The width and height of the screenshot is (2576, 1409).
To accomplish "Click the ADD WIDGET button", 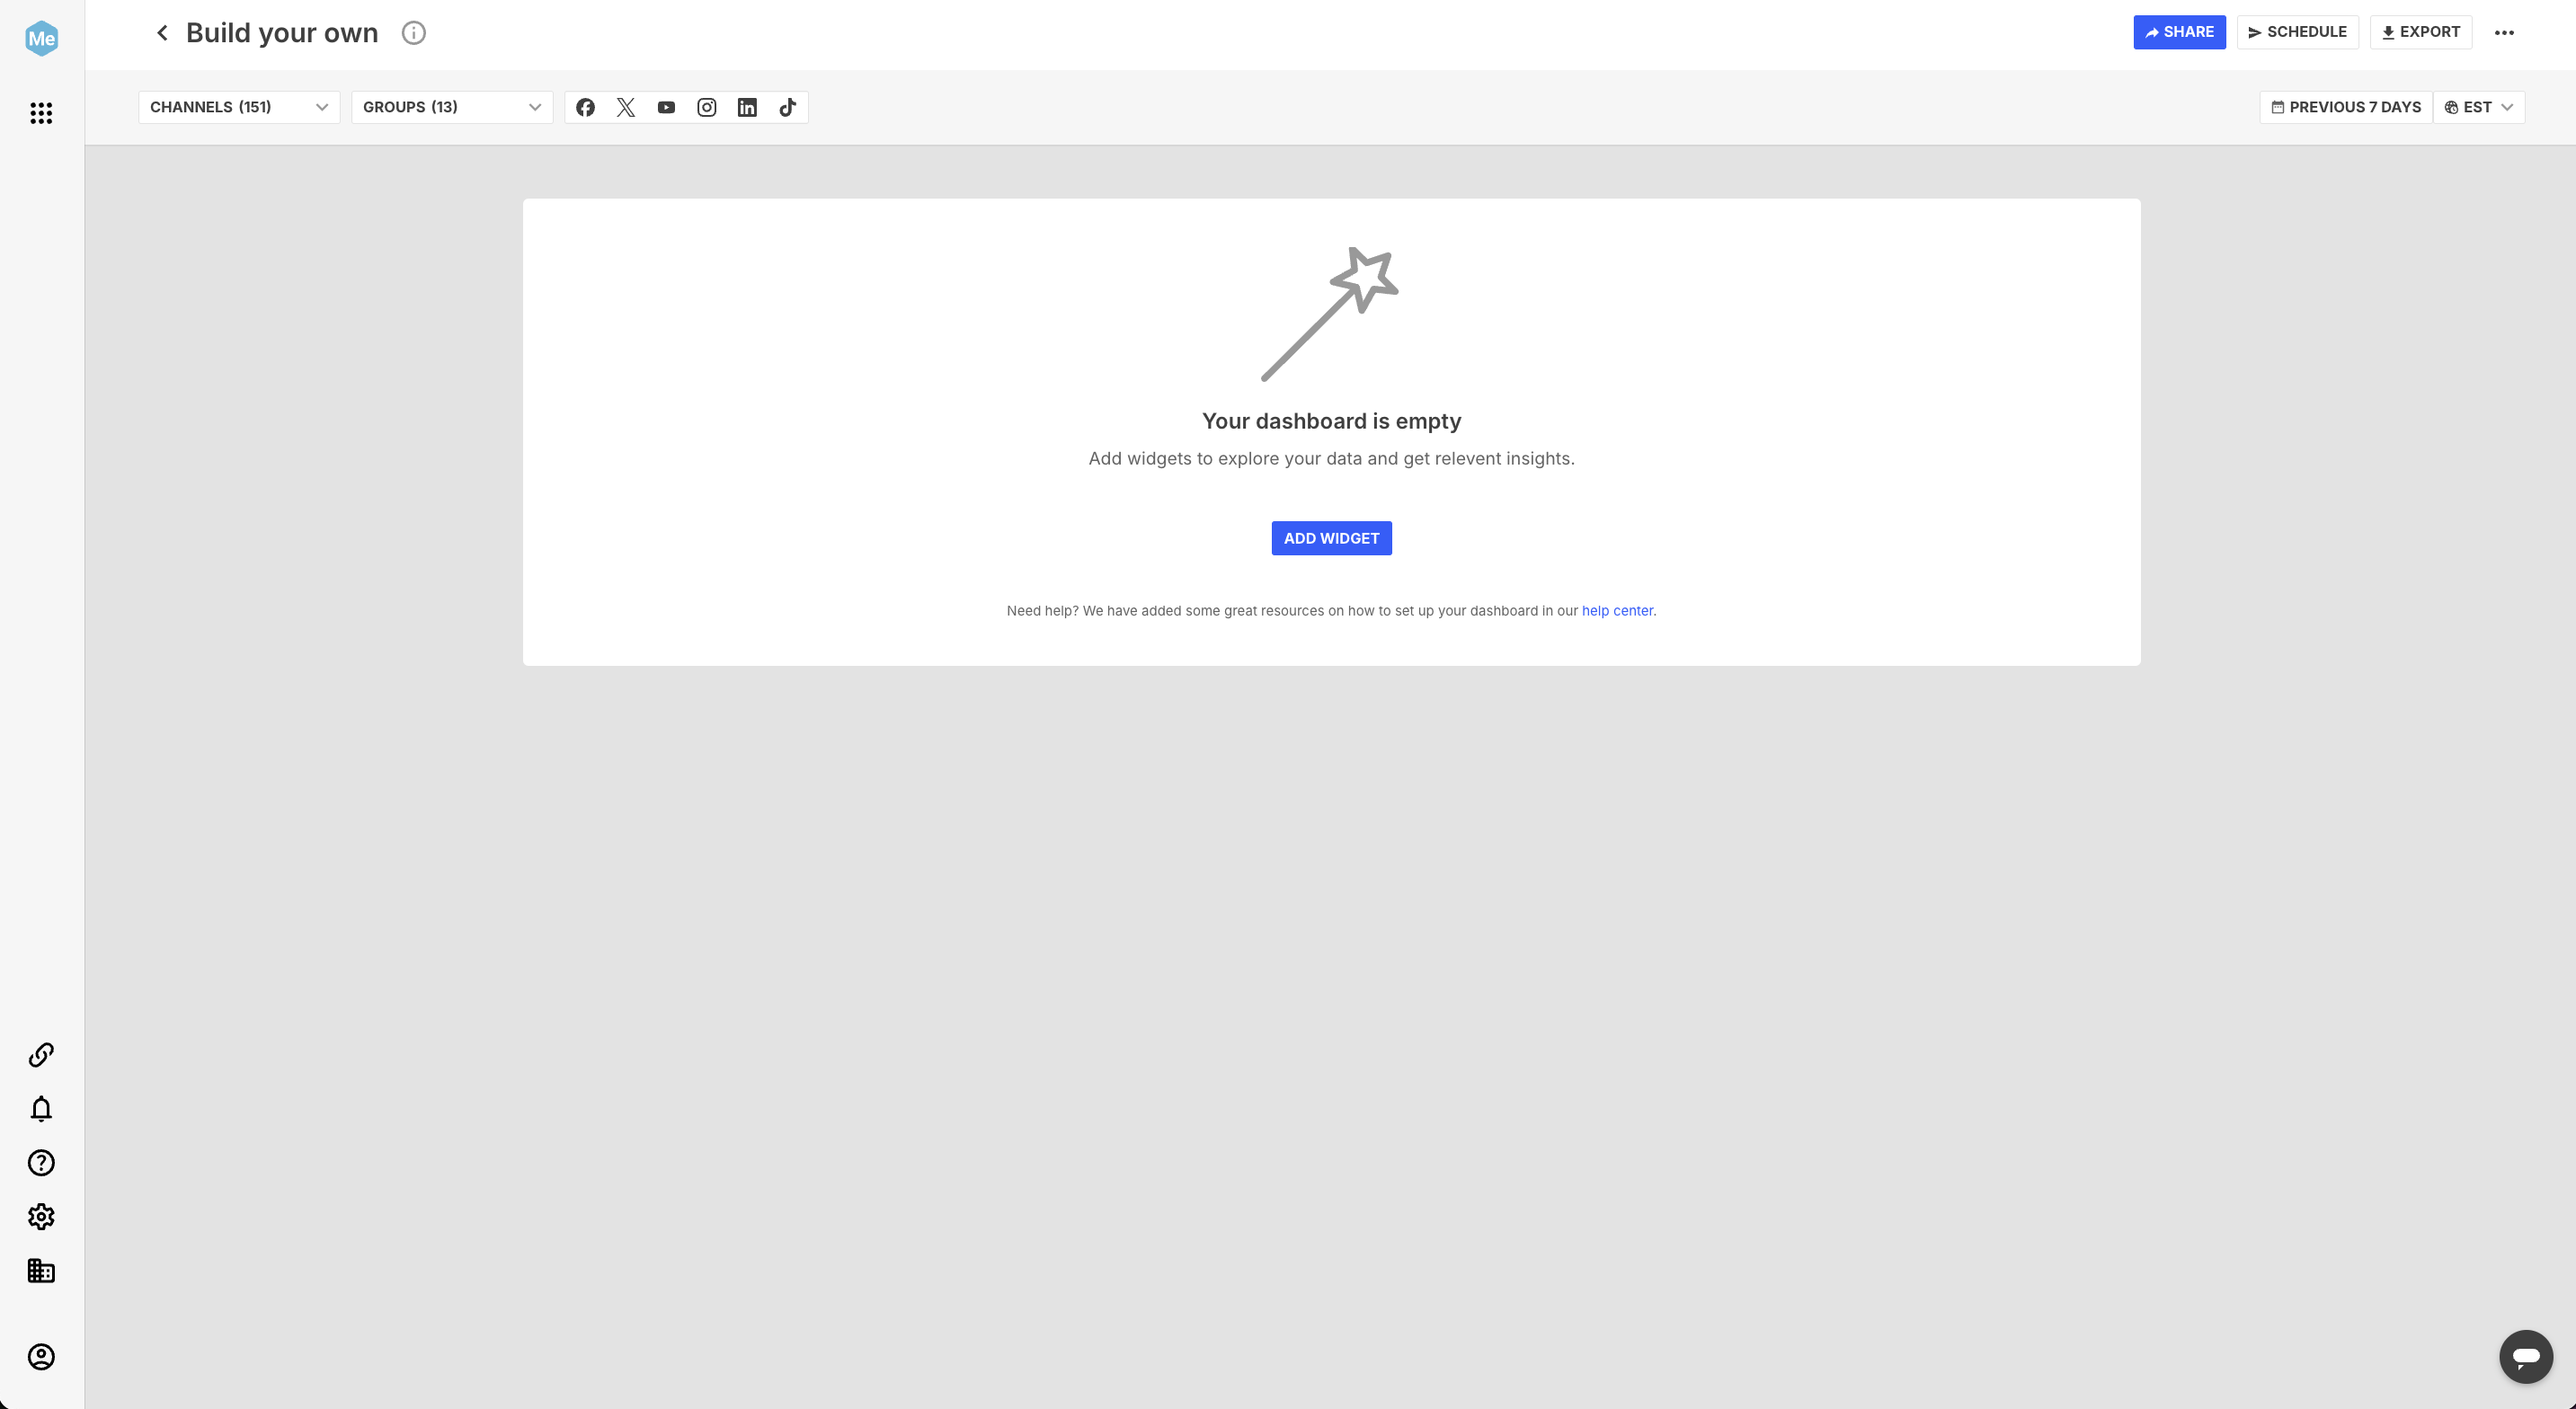I will 1330,538.
